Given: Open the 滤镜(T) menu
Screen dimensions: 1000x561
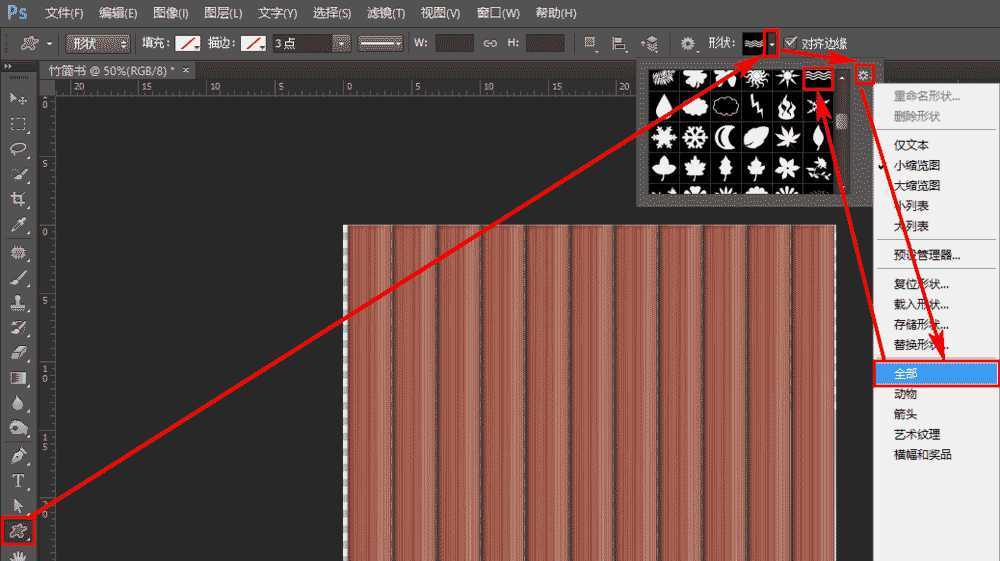Looking at the screenshot, I should (x=385, y=13).
